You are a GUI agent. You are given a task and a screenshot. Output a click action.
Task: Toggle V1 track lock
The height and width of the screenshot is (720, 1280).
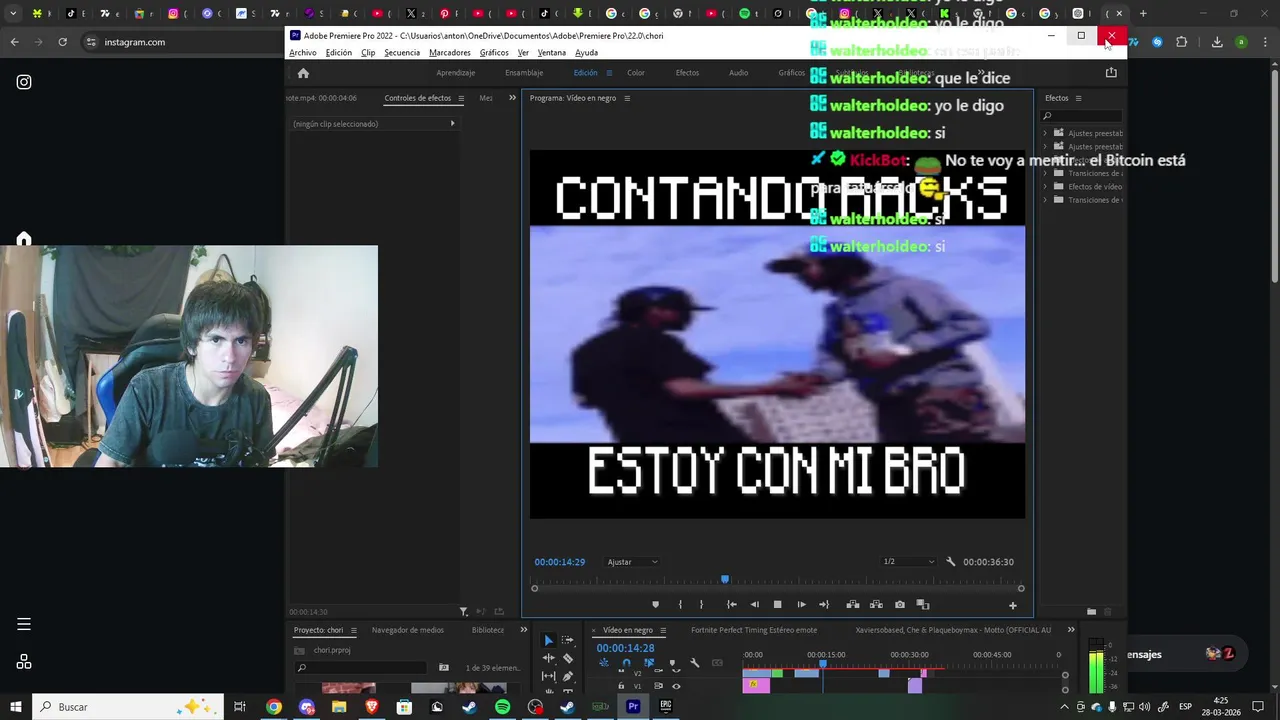pyautogui.click(x=621, y=686)
